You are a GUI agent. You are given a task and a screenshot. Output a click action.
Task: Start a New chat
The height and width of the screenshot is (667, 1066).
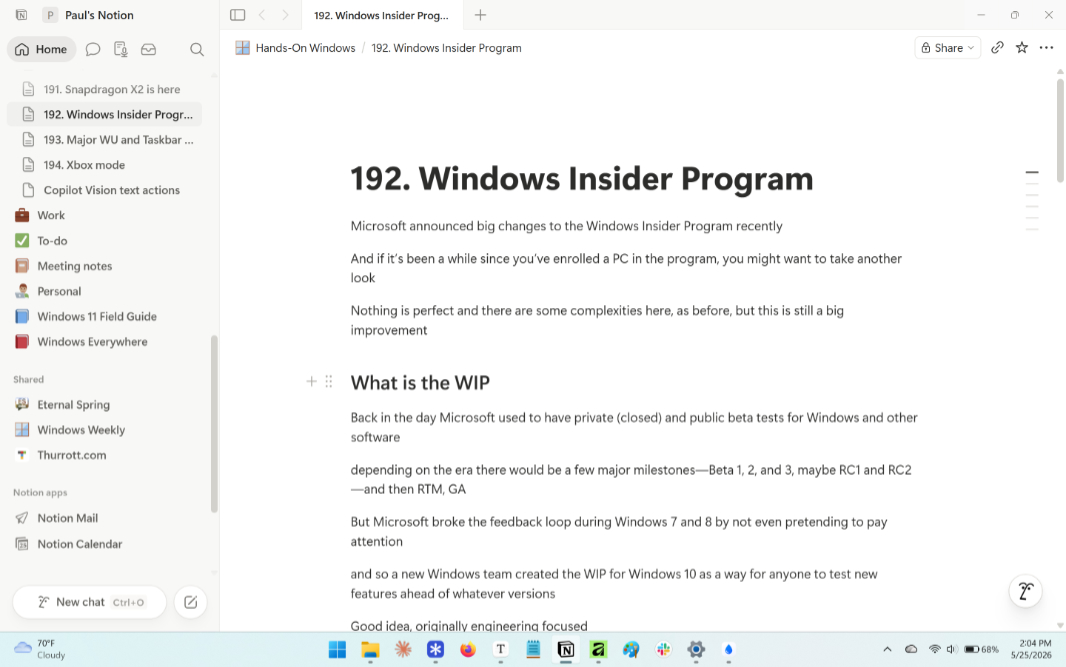89,602
